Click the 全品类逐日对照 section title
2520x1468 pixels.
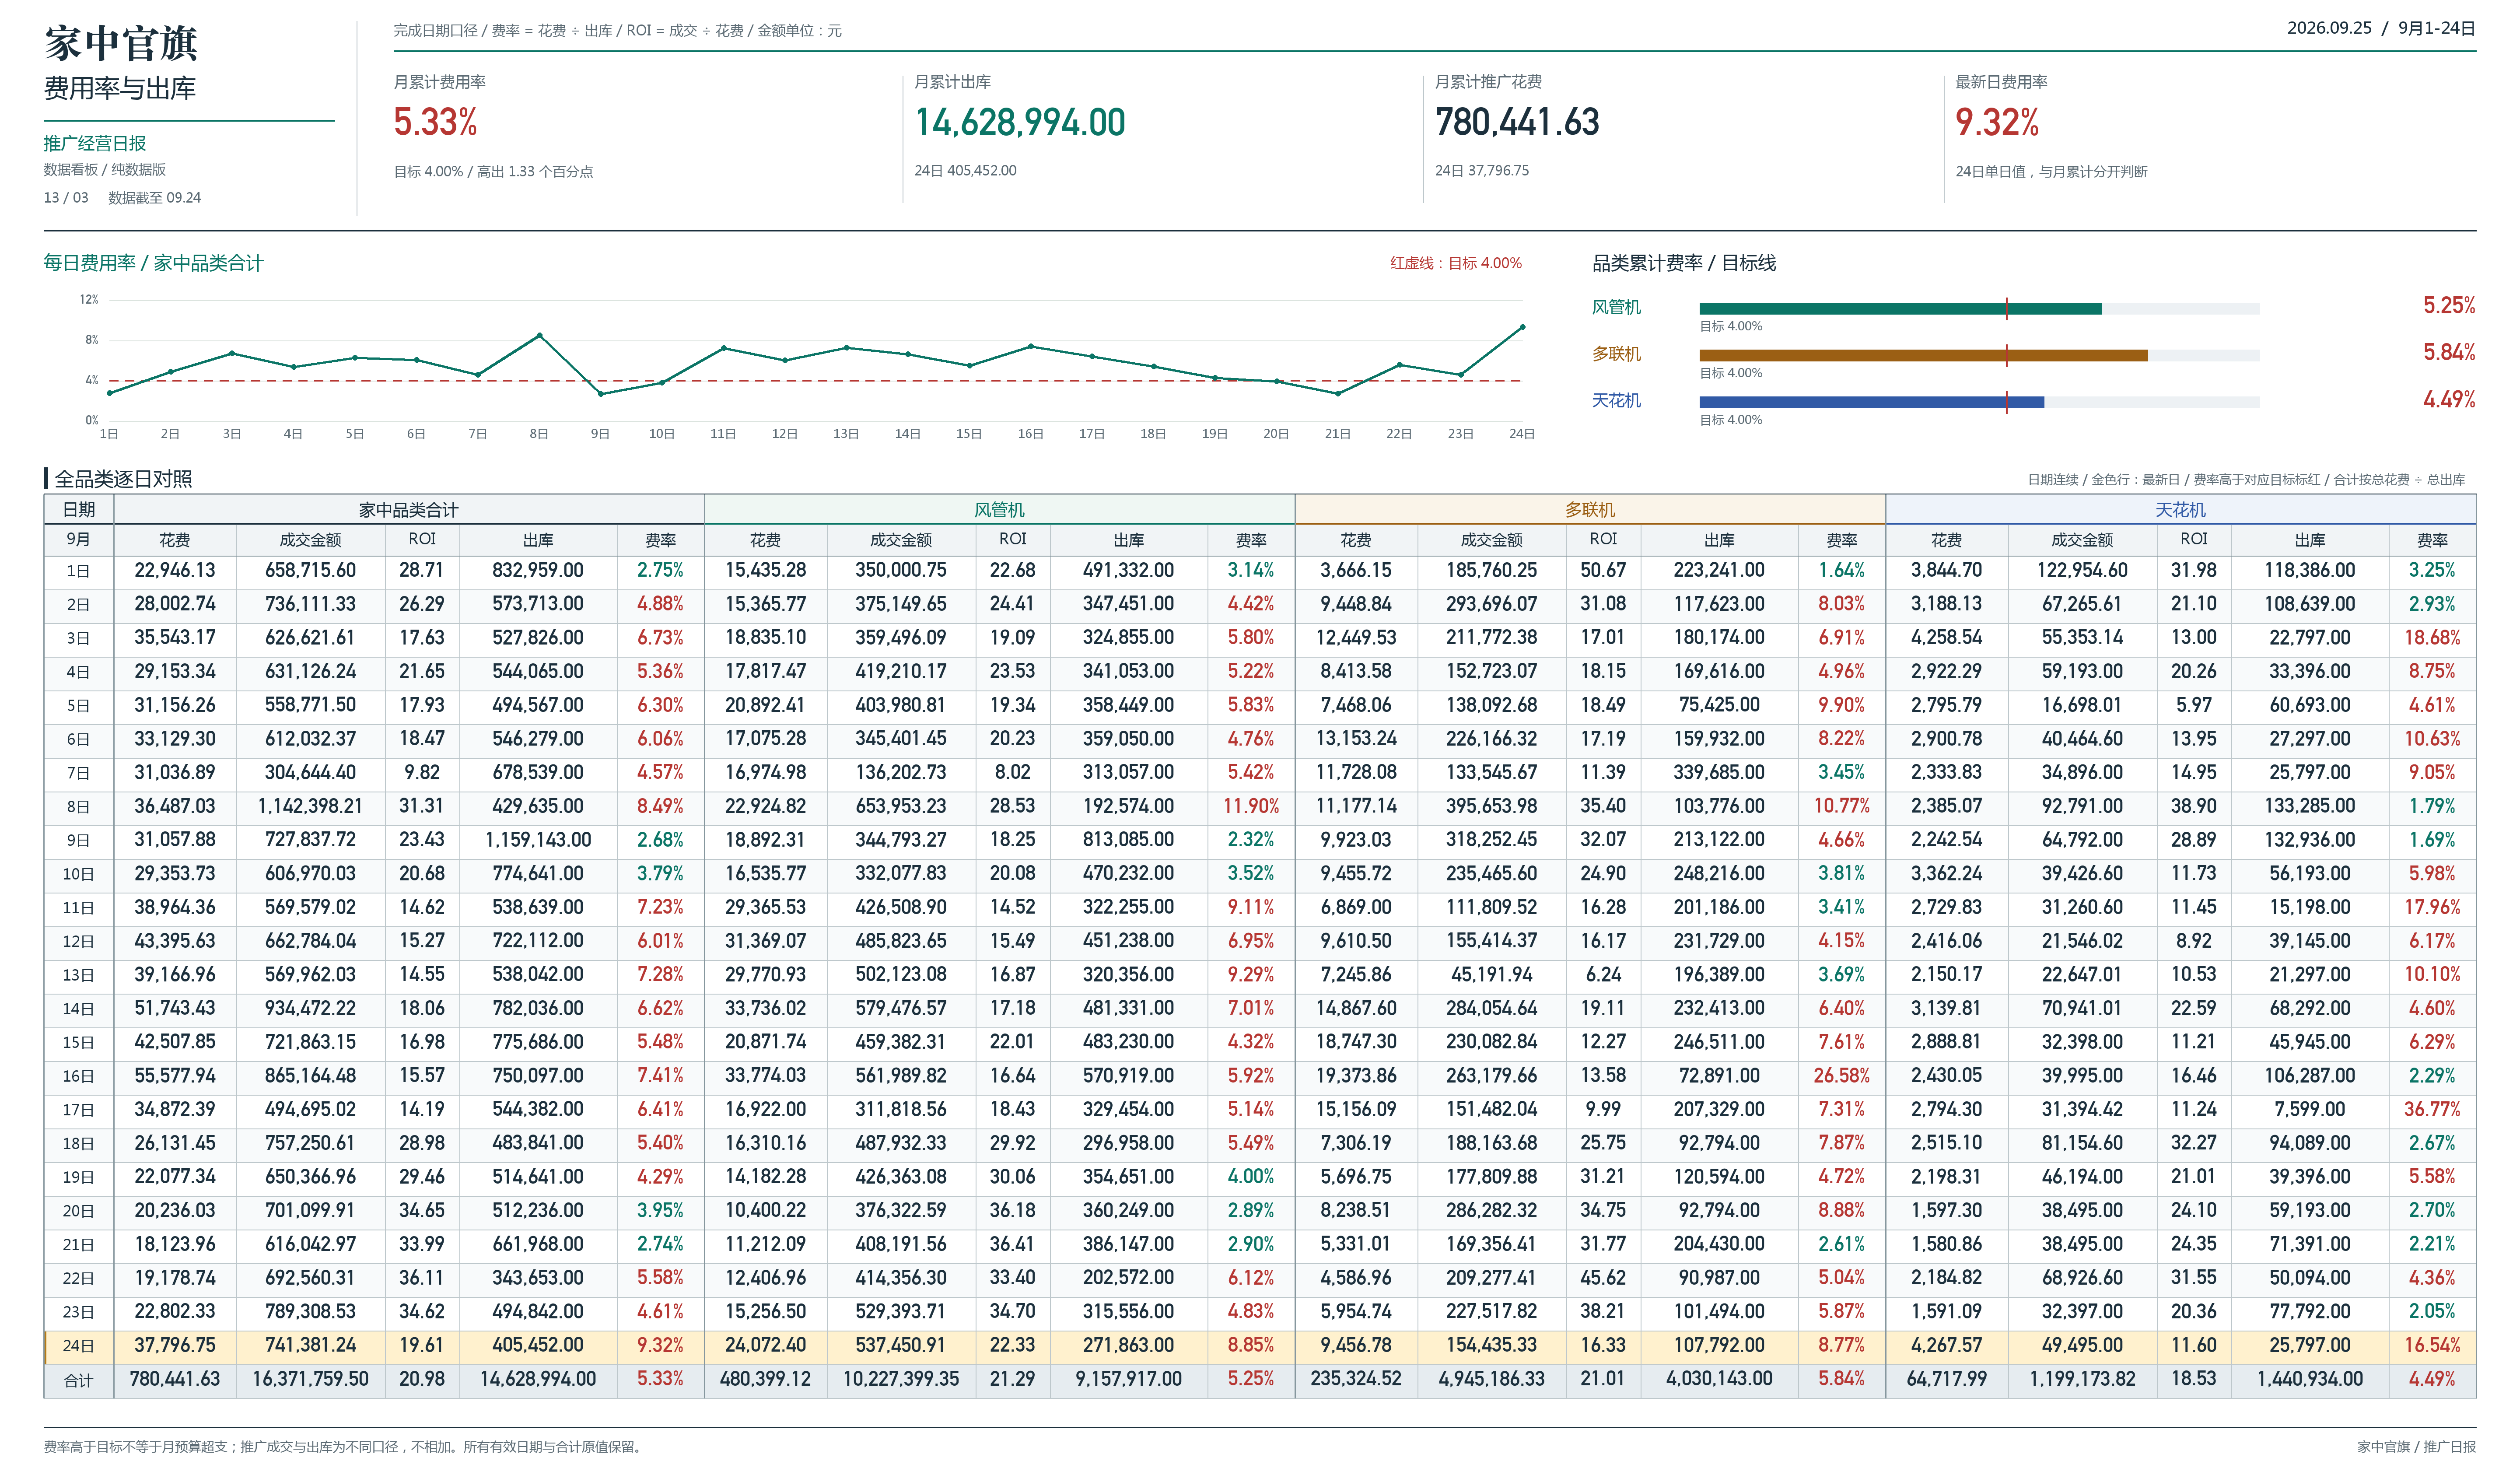pos(123,479)
